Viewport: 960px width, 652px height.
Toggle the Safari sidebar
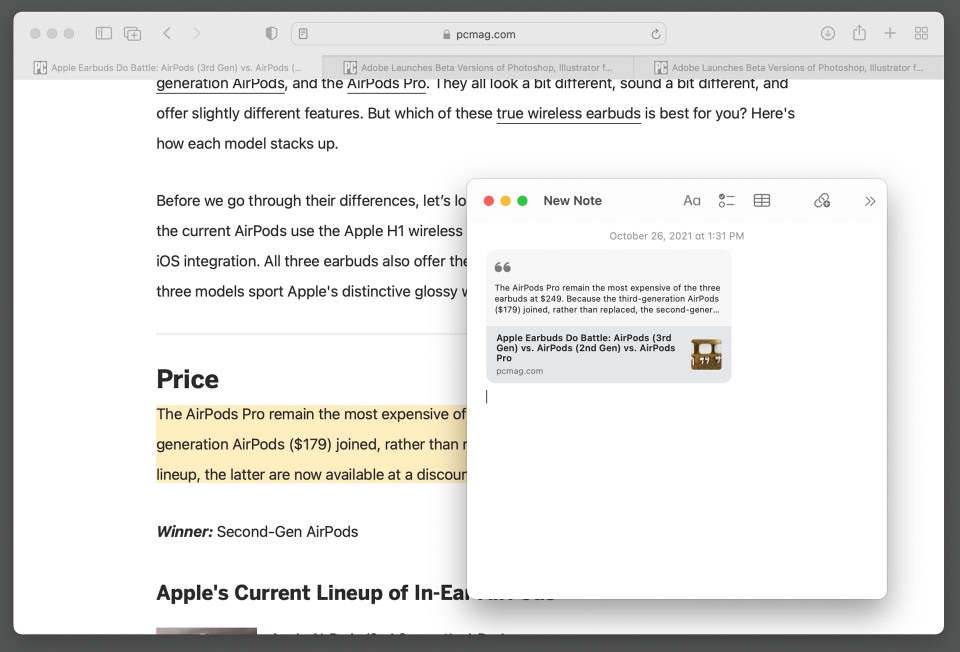click(x=103, y=34)
